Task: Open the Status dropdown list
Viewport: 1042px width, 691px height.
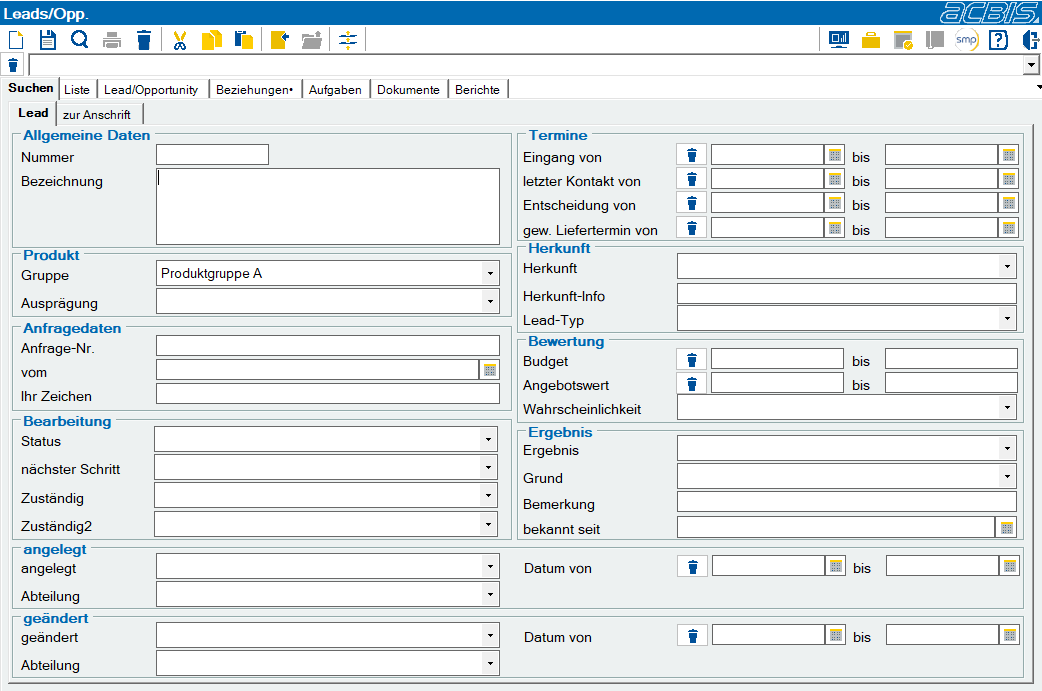Action: tap(488, 439)
